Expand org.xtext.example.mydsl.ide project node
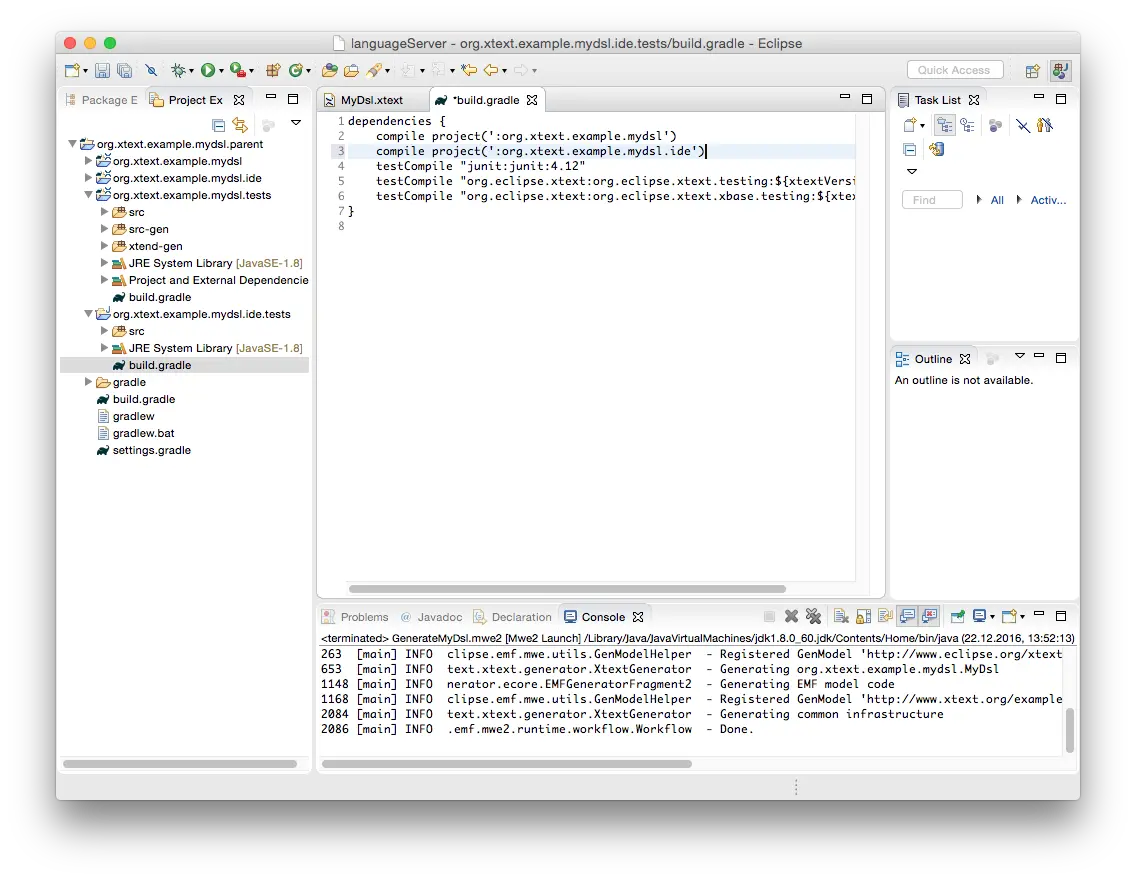The image size is (1136, 880). click(x=88, y=177)
